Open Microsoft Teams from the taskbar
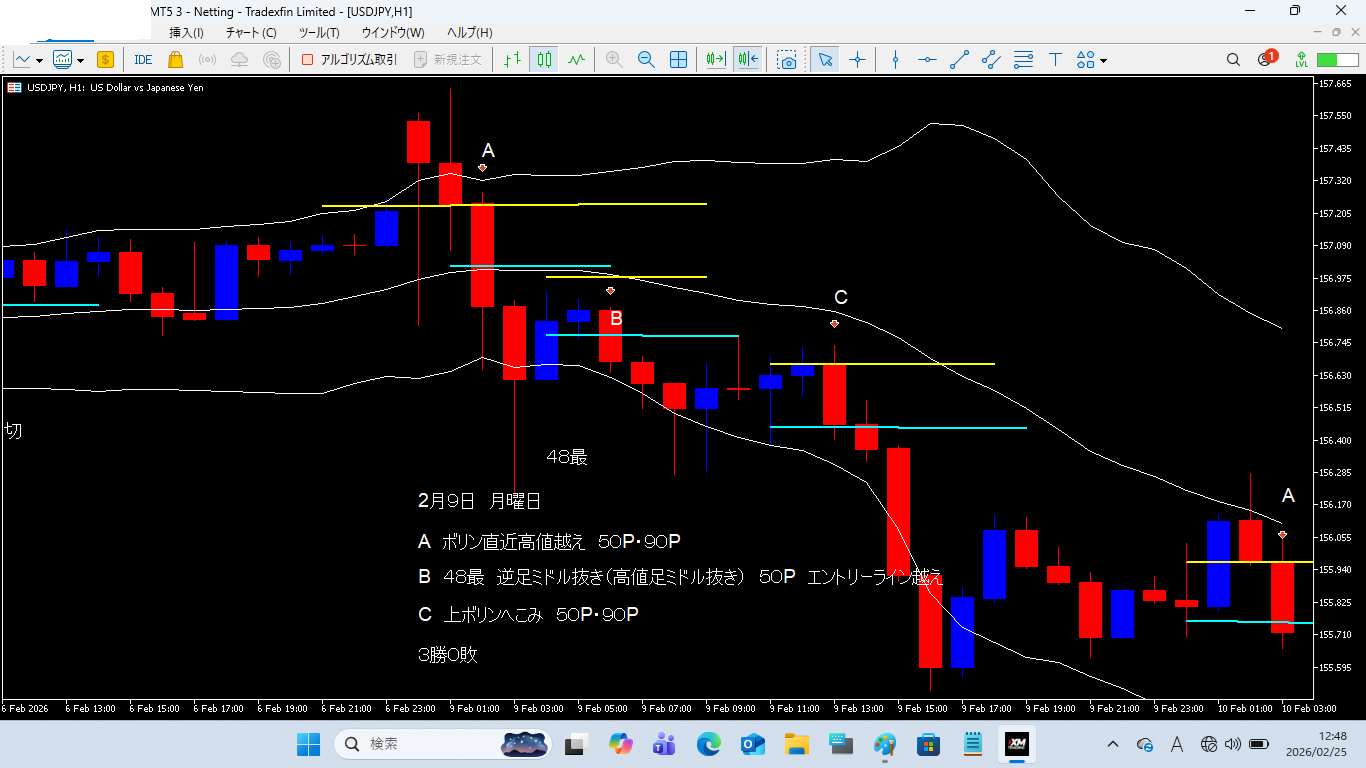 point(665,744)
